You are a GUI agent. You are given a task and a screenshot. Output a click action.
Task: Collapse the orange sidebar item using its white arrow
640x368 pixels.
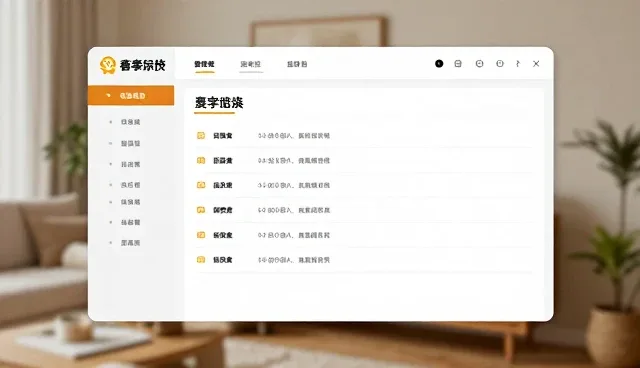point(108,95)
